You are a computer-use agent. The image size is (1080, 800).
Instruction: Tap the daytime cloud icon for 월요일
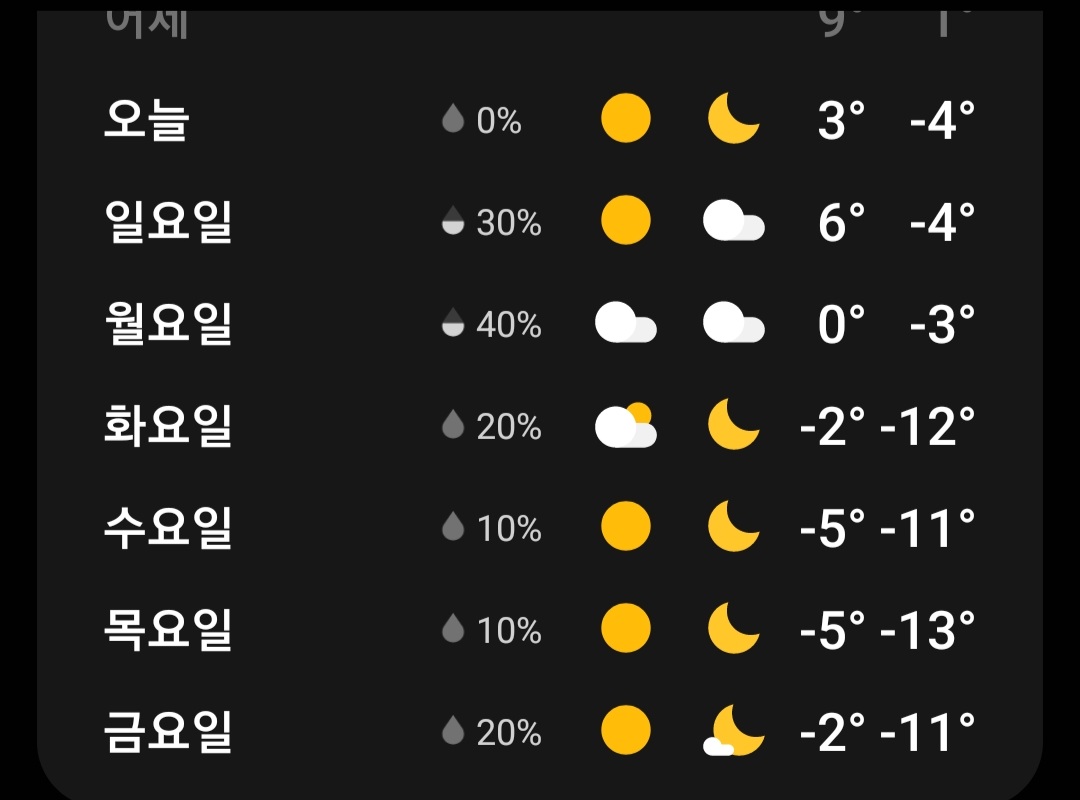pyautogui.click(x=626, y=324)
